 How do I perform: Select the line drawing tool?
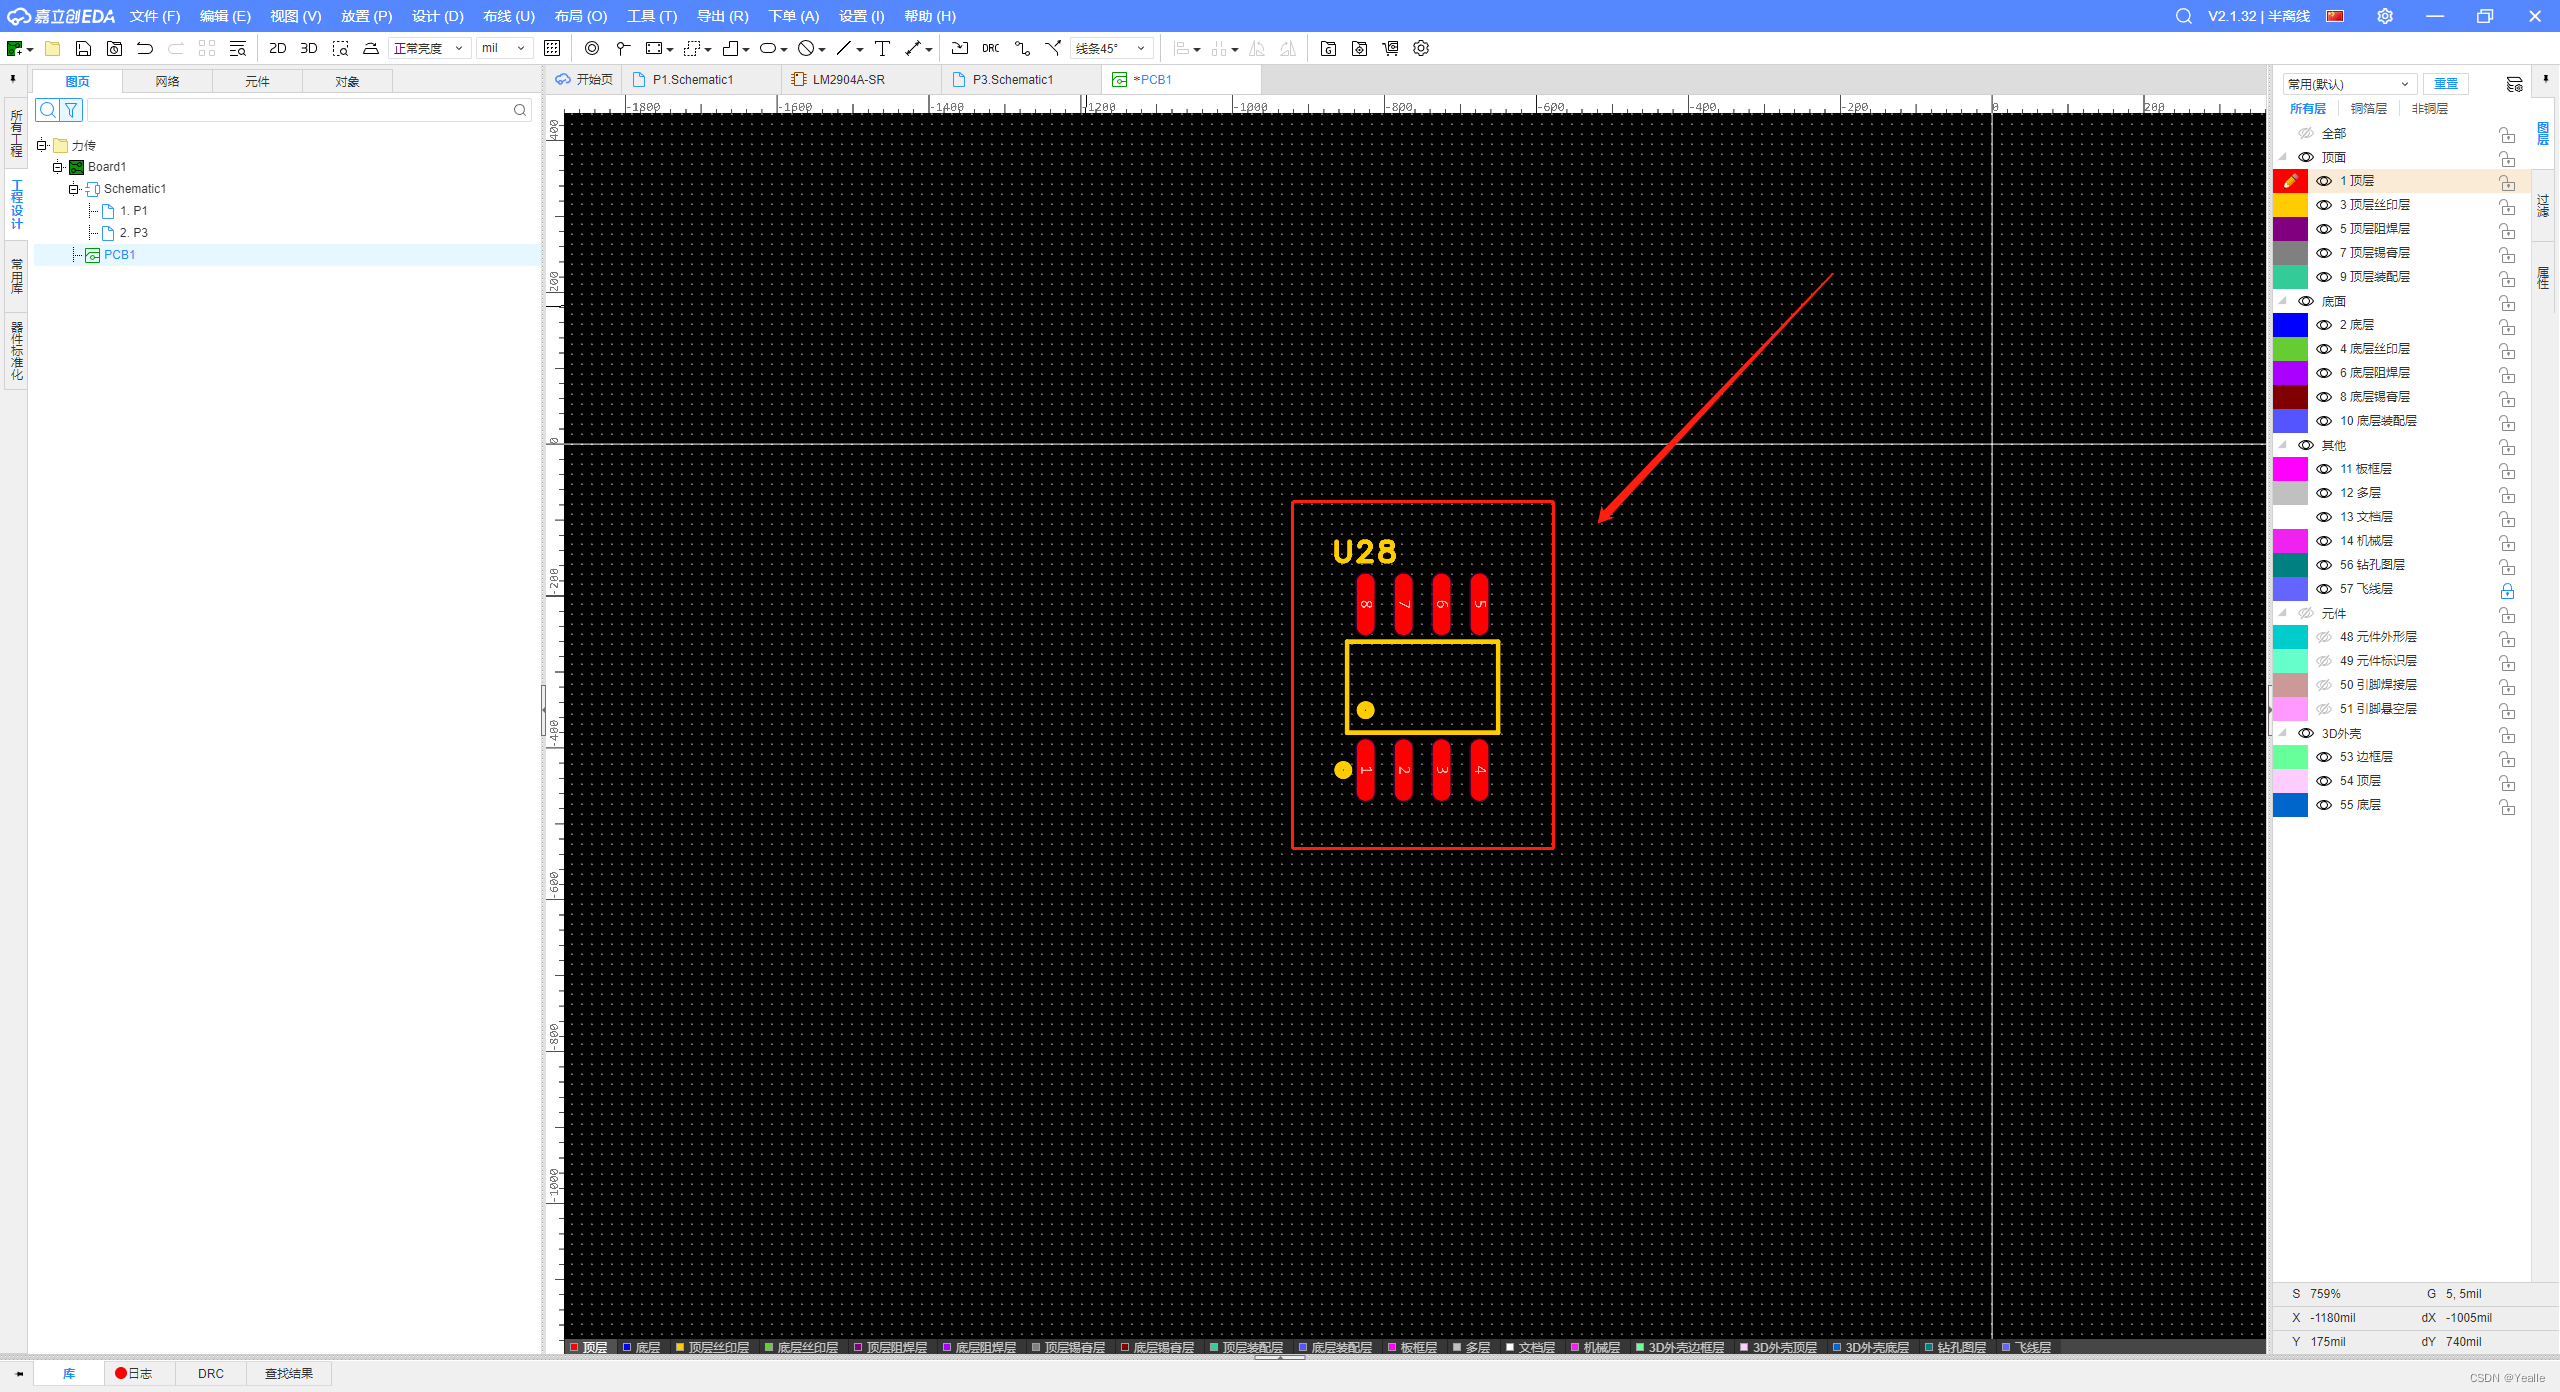coord(844,48)
